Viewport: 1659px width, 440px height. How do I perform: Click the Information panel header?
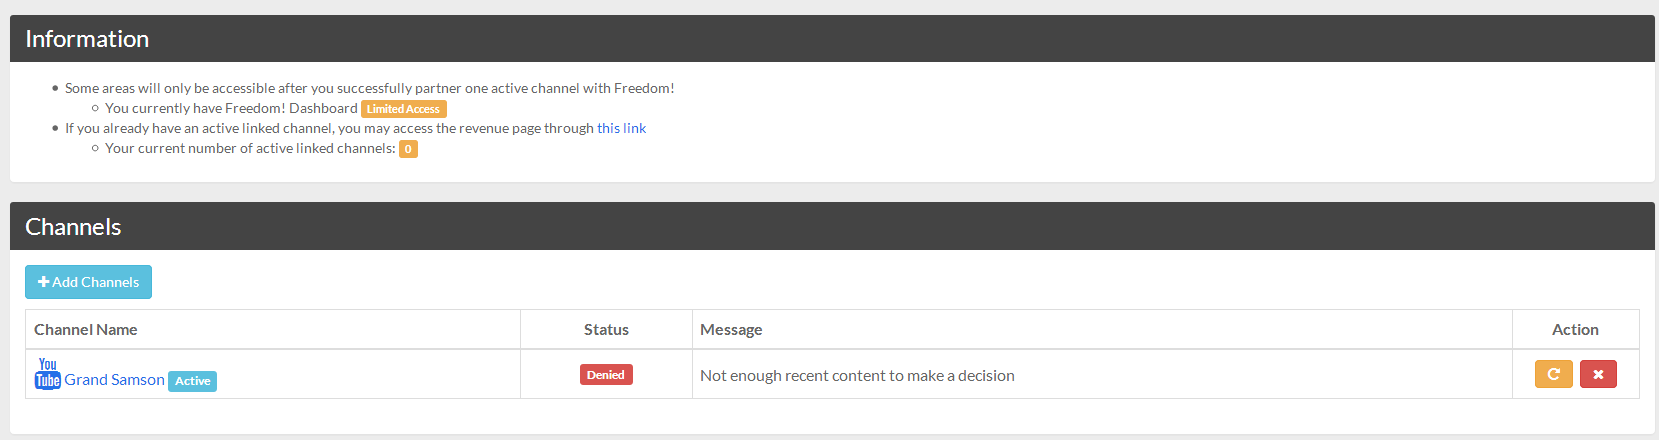pyautogui.click(x=87, y=39)
